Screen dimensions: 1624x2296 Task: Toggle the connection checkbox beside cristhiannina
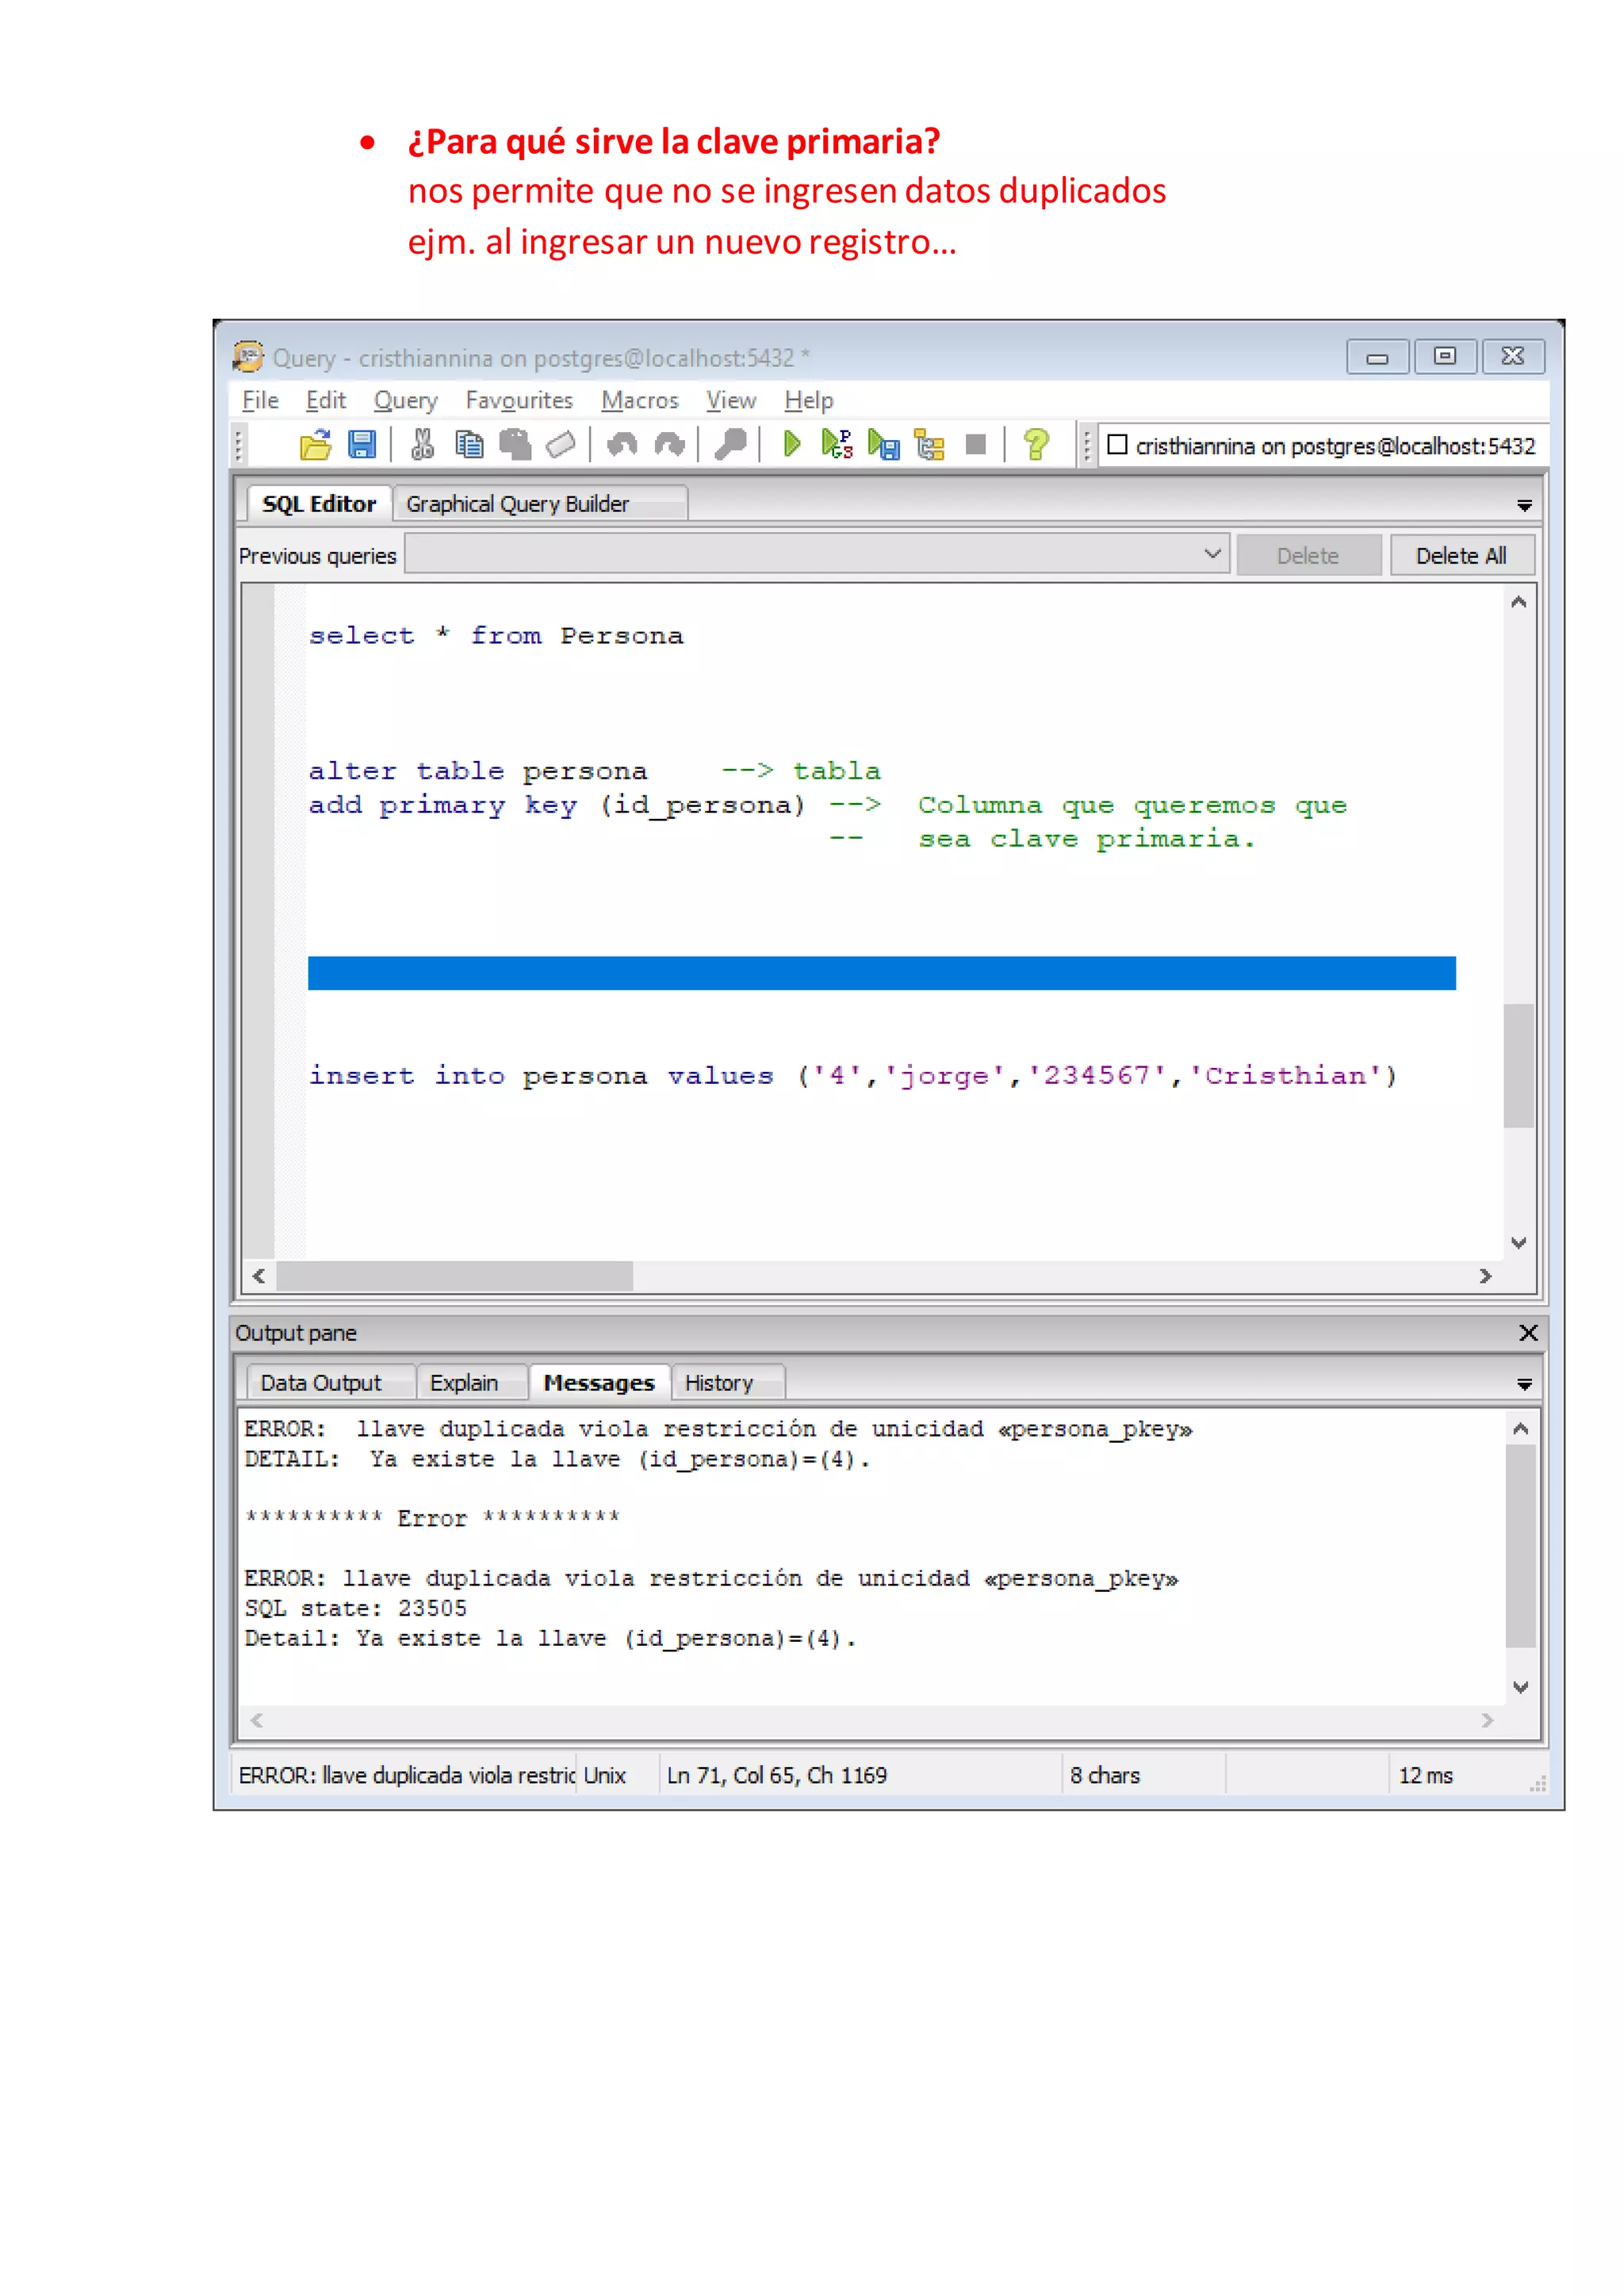[1117, 445]
